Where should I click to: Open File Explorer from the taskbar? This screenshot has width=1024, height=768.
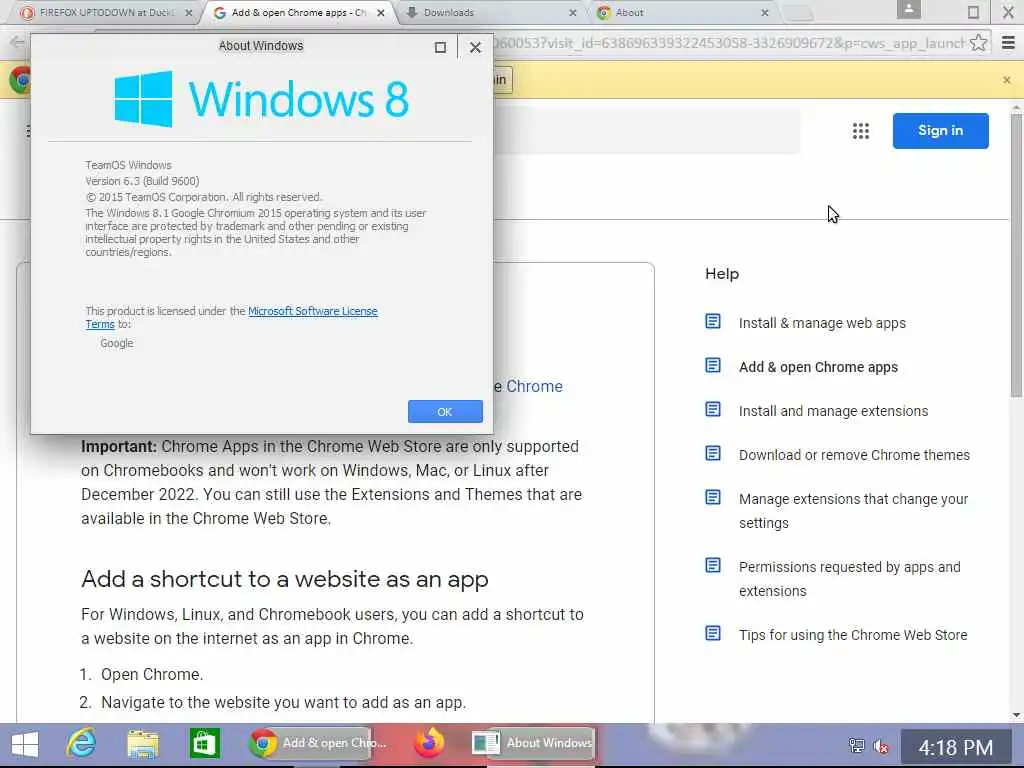point(142,744)
